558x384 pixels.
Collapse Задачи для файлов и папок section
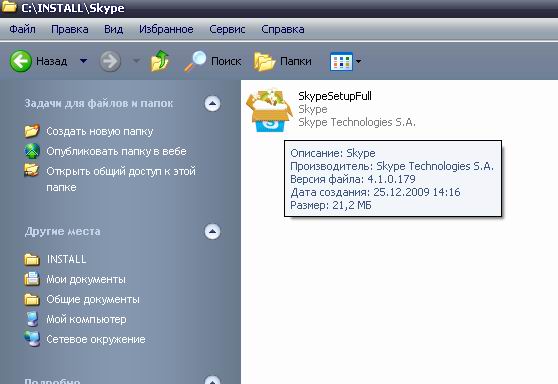click(x=212, y=104)
